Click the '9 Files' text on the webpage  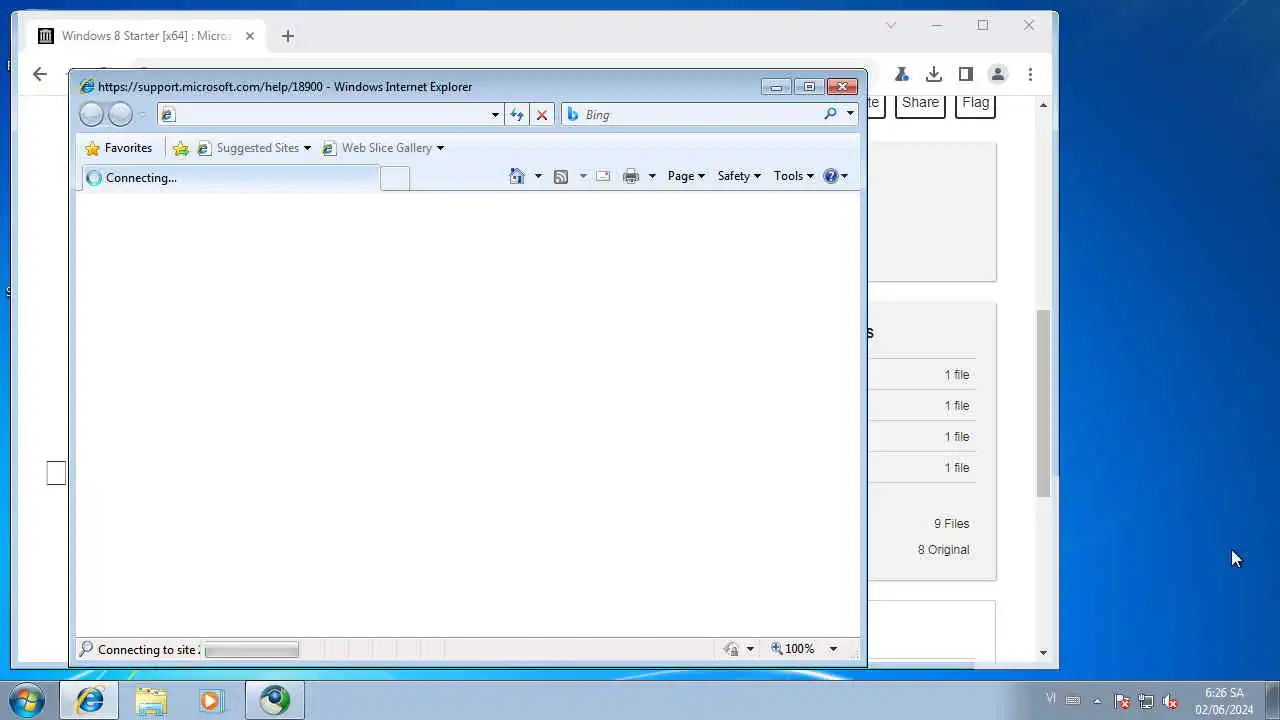coord(952,524)
